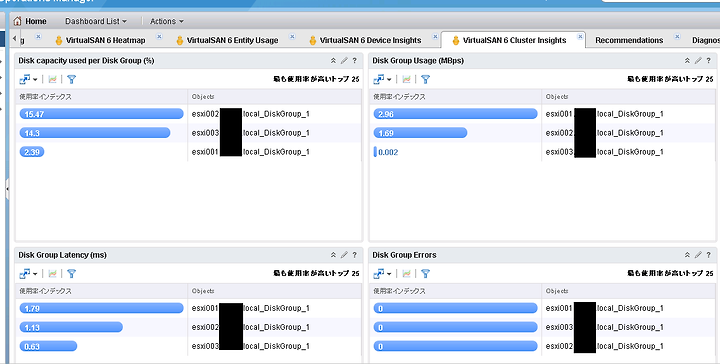Viewport: 720px width, 364px height.
Task: Open navigation dropdown in Disk Group Errors widget
Action: pyautogui.click(x=382, y=274)
